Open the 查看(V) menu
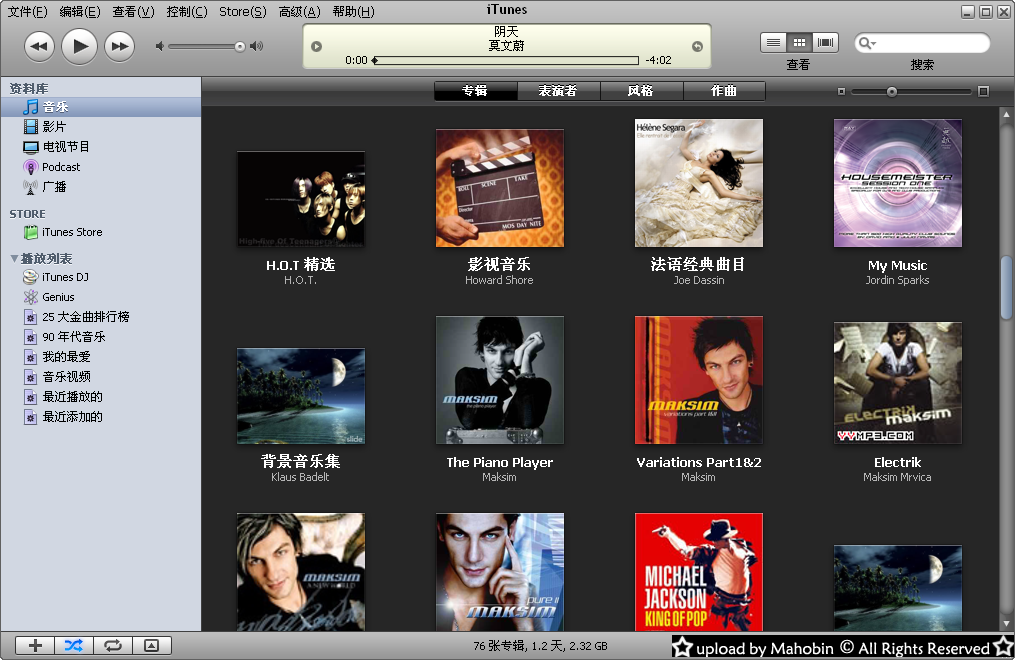This screenshot has height=660, width=1015. [x=133, y=12]
